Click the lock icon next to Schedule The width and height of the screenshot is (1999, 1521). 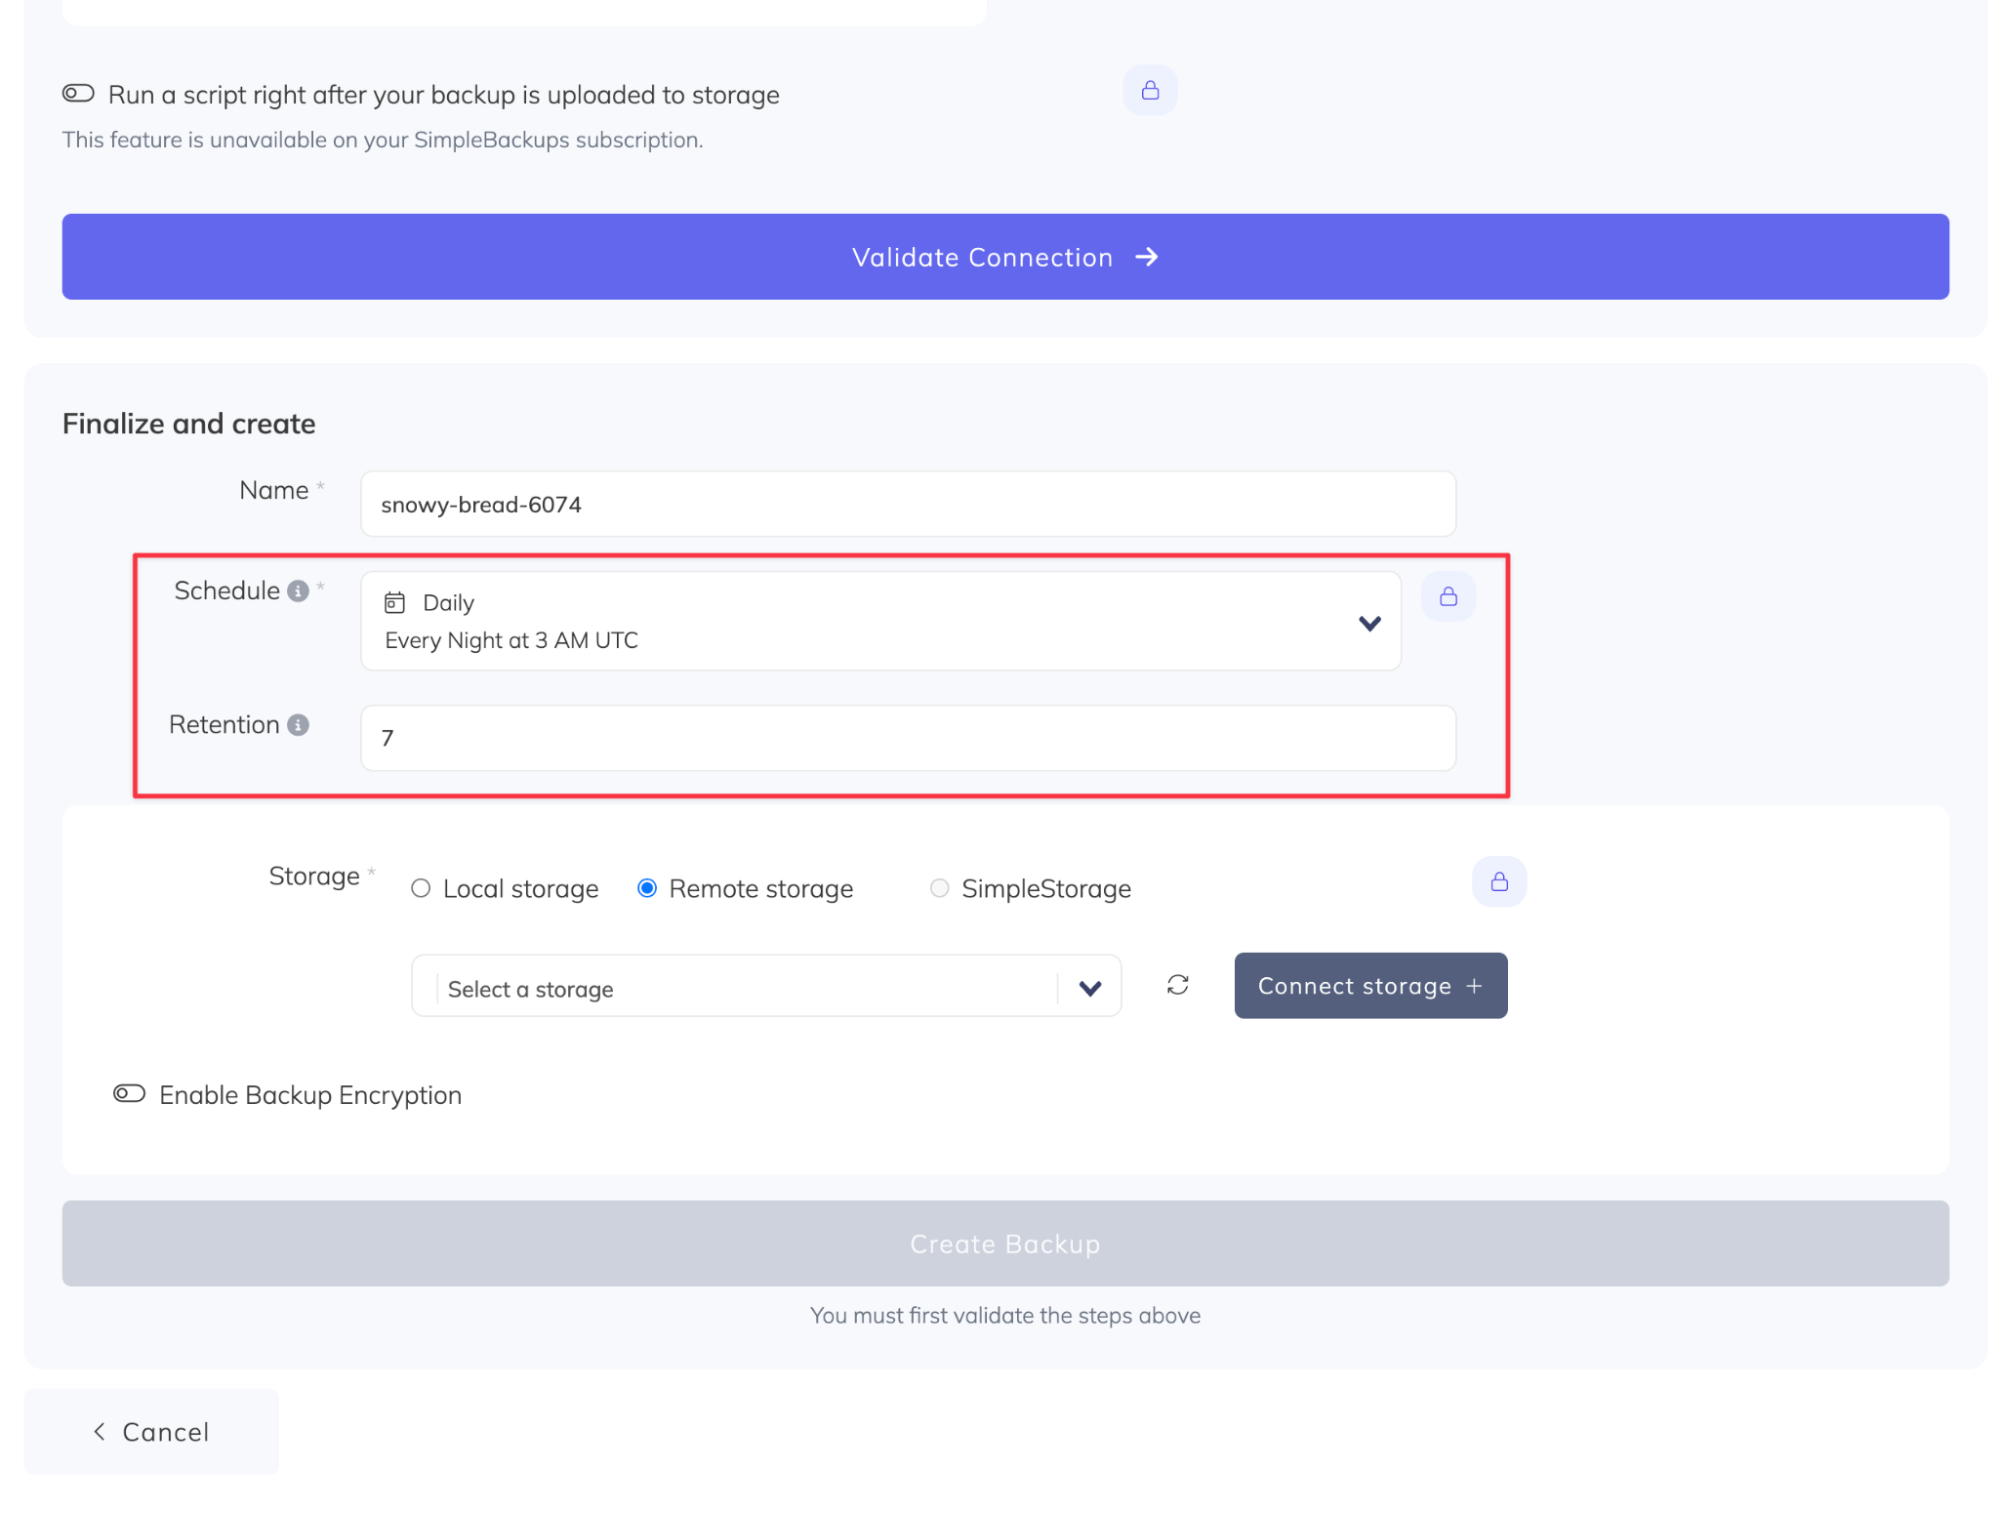pyautogui.click(x=1447, y=596)
